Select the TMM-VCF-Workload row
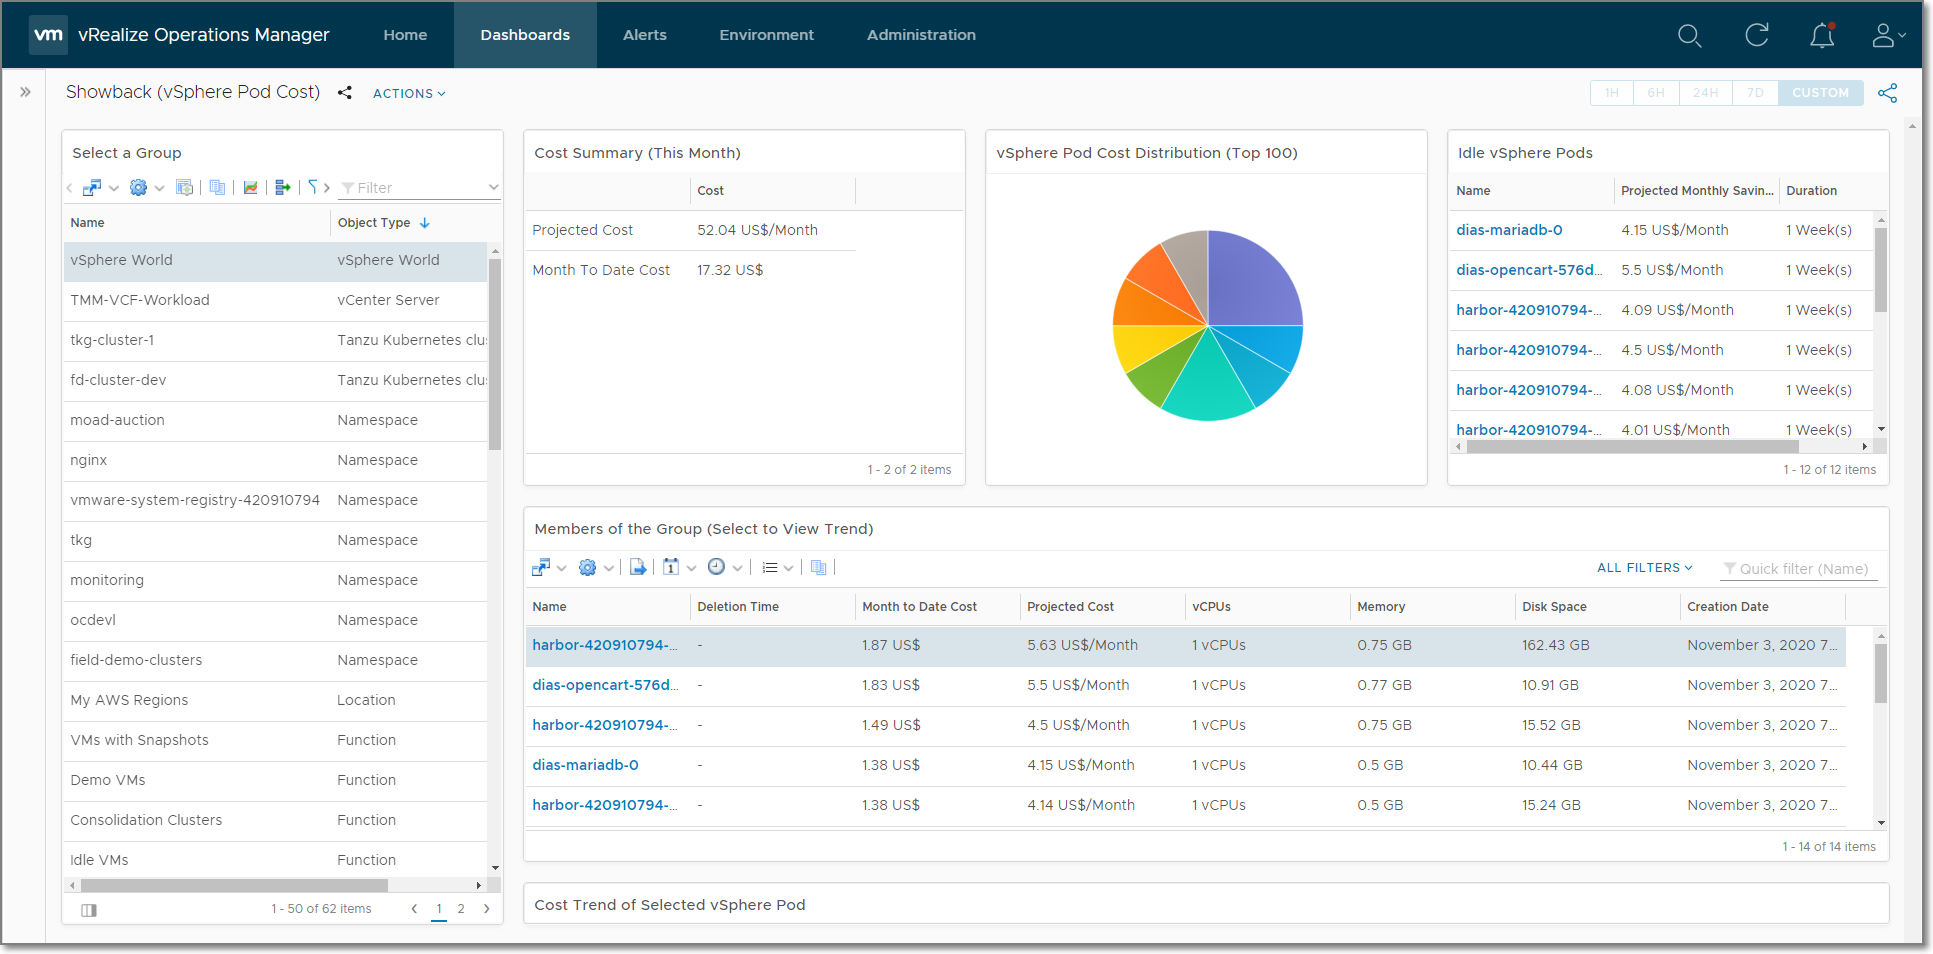This screenshot has width=1933, height=954. [276, 301]
